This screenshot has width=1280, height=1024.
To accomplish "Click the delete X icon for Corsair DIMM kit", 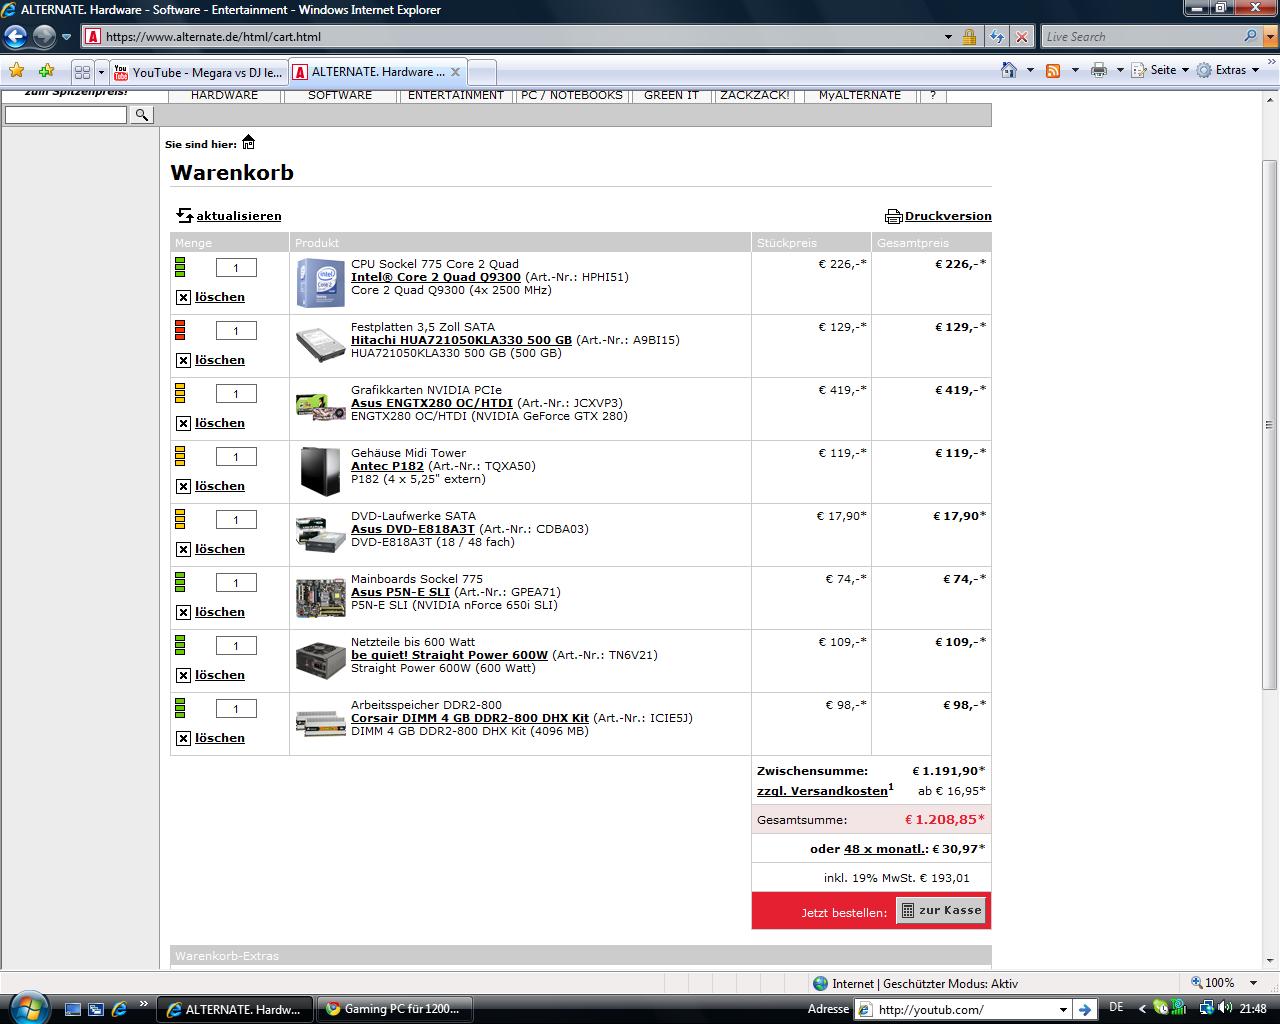I will click(x=183, y=738).
